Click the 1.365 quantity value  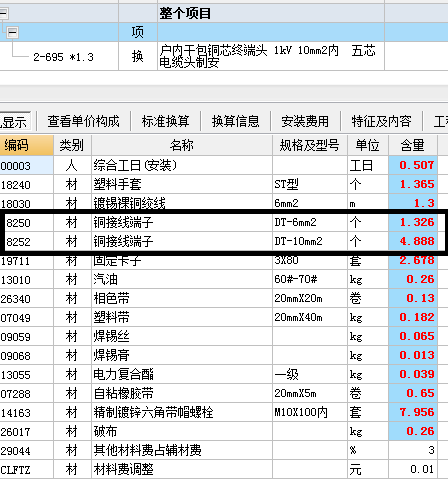(413, 184)
